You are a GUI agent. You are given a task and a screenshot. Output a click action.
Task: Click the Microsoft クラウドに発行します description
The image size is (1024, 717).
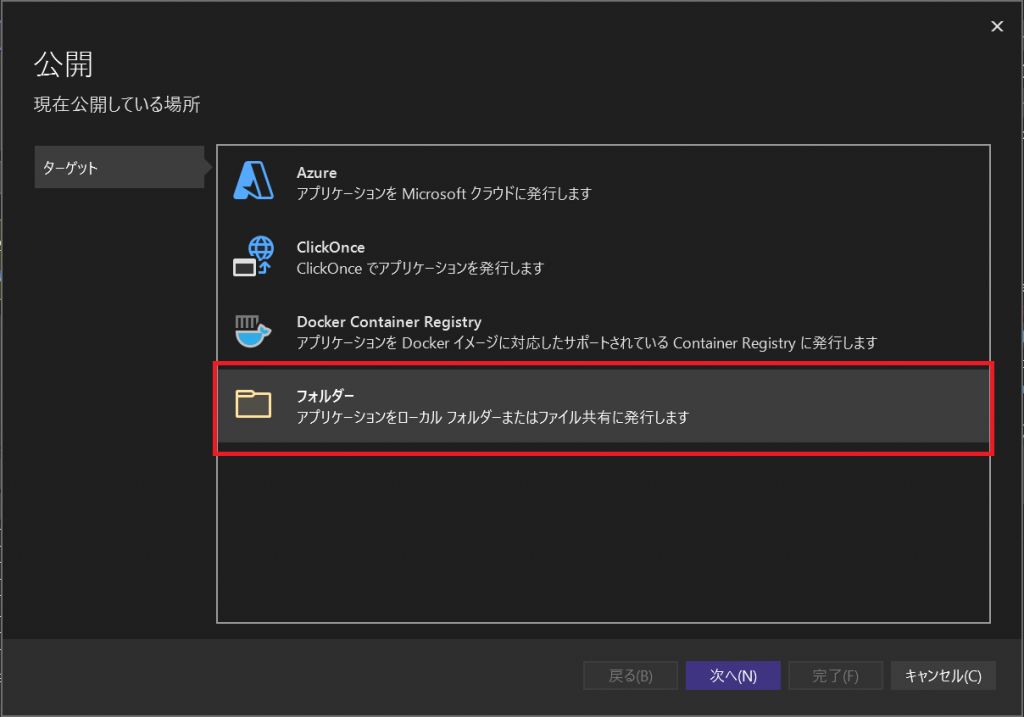[x=444, y=193]
